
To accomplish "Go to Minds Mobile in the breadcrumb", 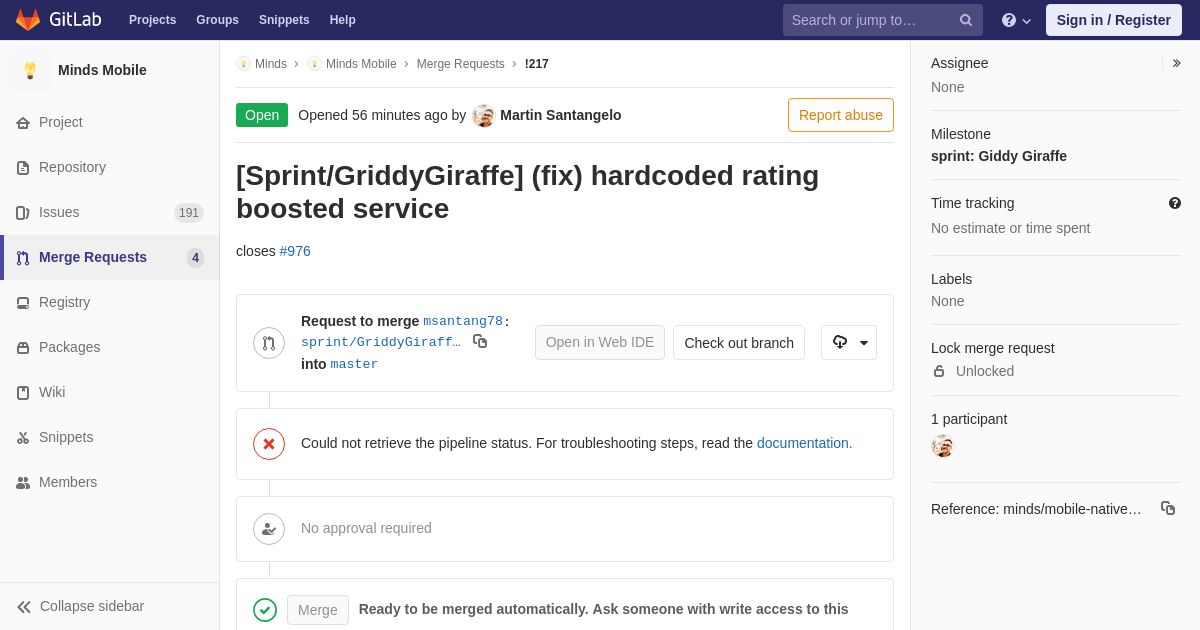I will pos(361,64).
